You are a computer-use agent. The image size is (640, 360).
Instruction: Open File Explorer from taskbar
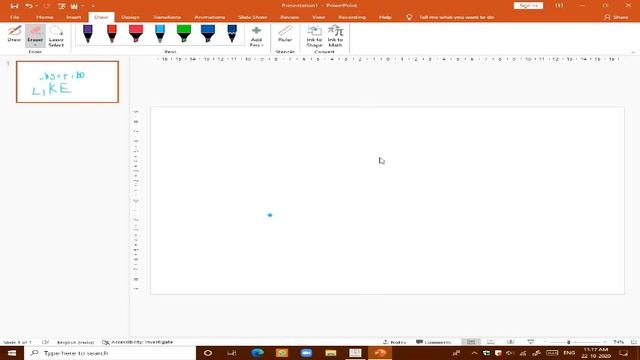pyautogui.click(x=331, y=353)
